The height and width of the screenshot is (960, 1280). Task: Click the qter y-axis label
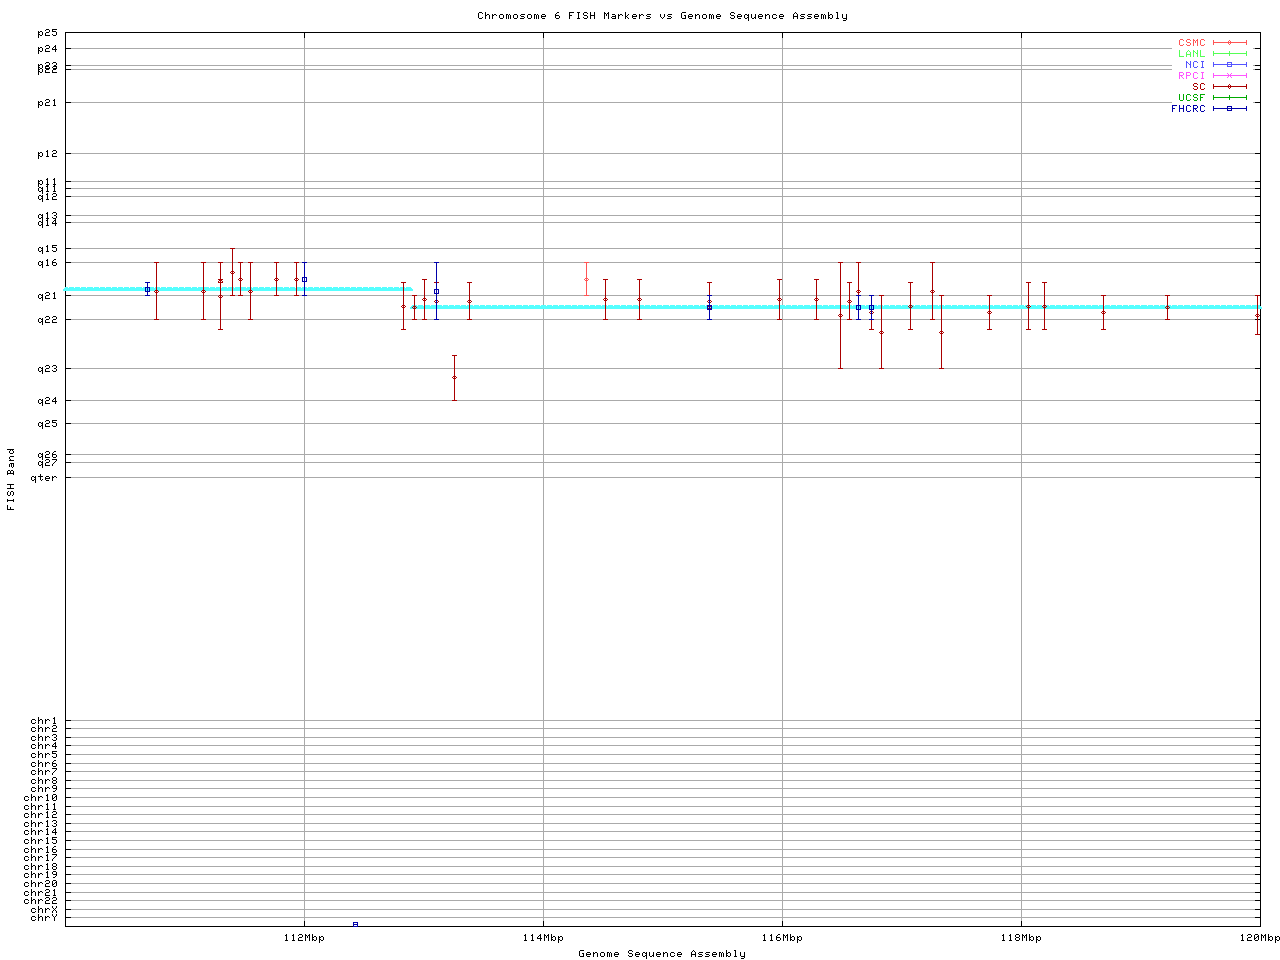(45, 477)
